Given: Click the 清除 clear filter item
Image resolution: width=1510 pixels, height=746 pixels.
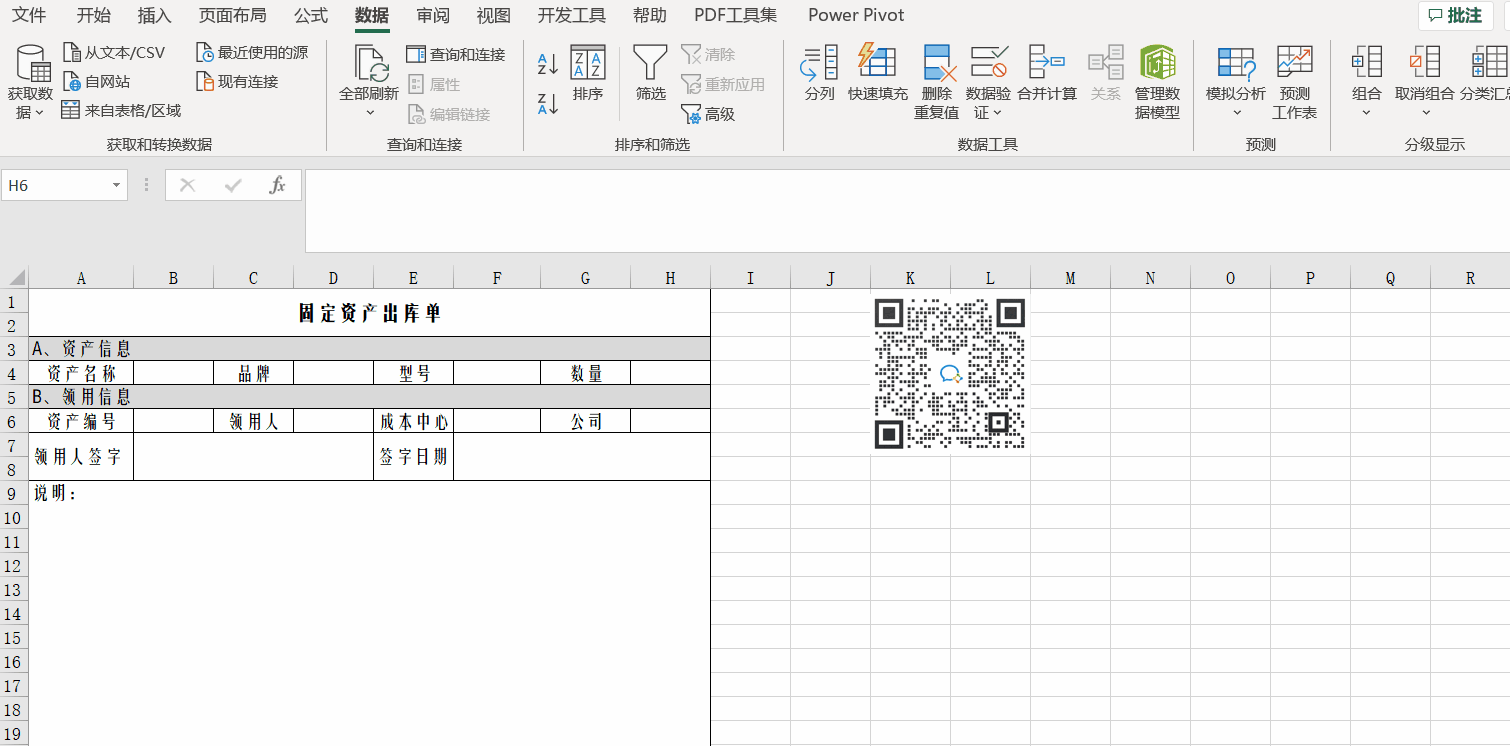Looking at the screenshot, I should [x=708, y=55].
